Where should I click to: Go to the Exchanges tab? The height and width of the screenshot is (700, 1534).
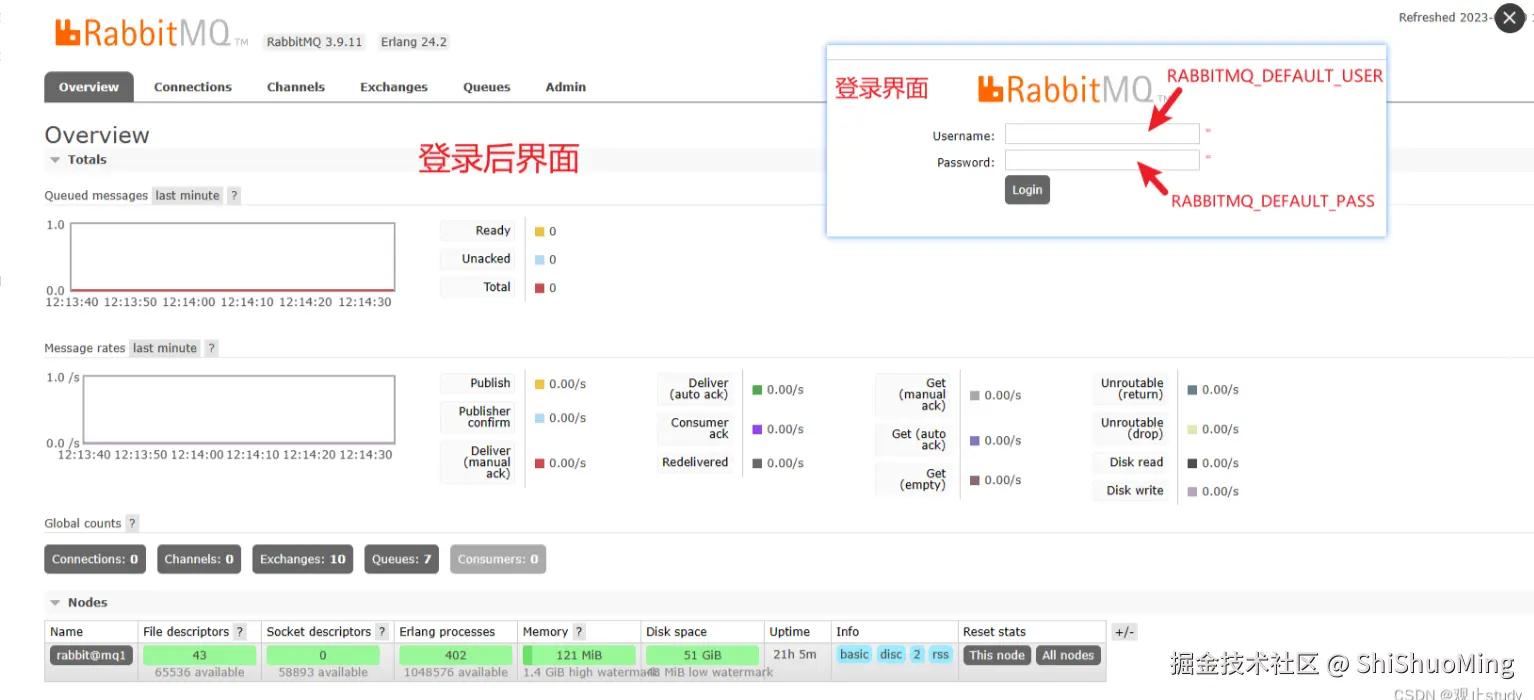tap(394, 87)
